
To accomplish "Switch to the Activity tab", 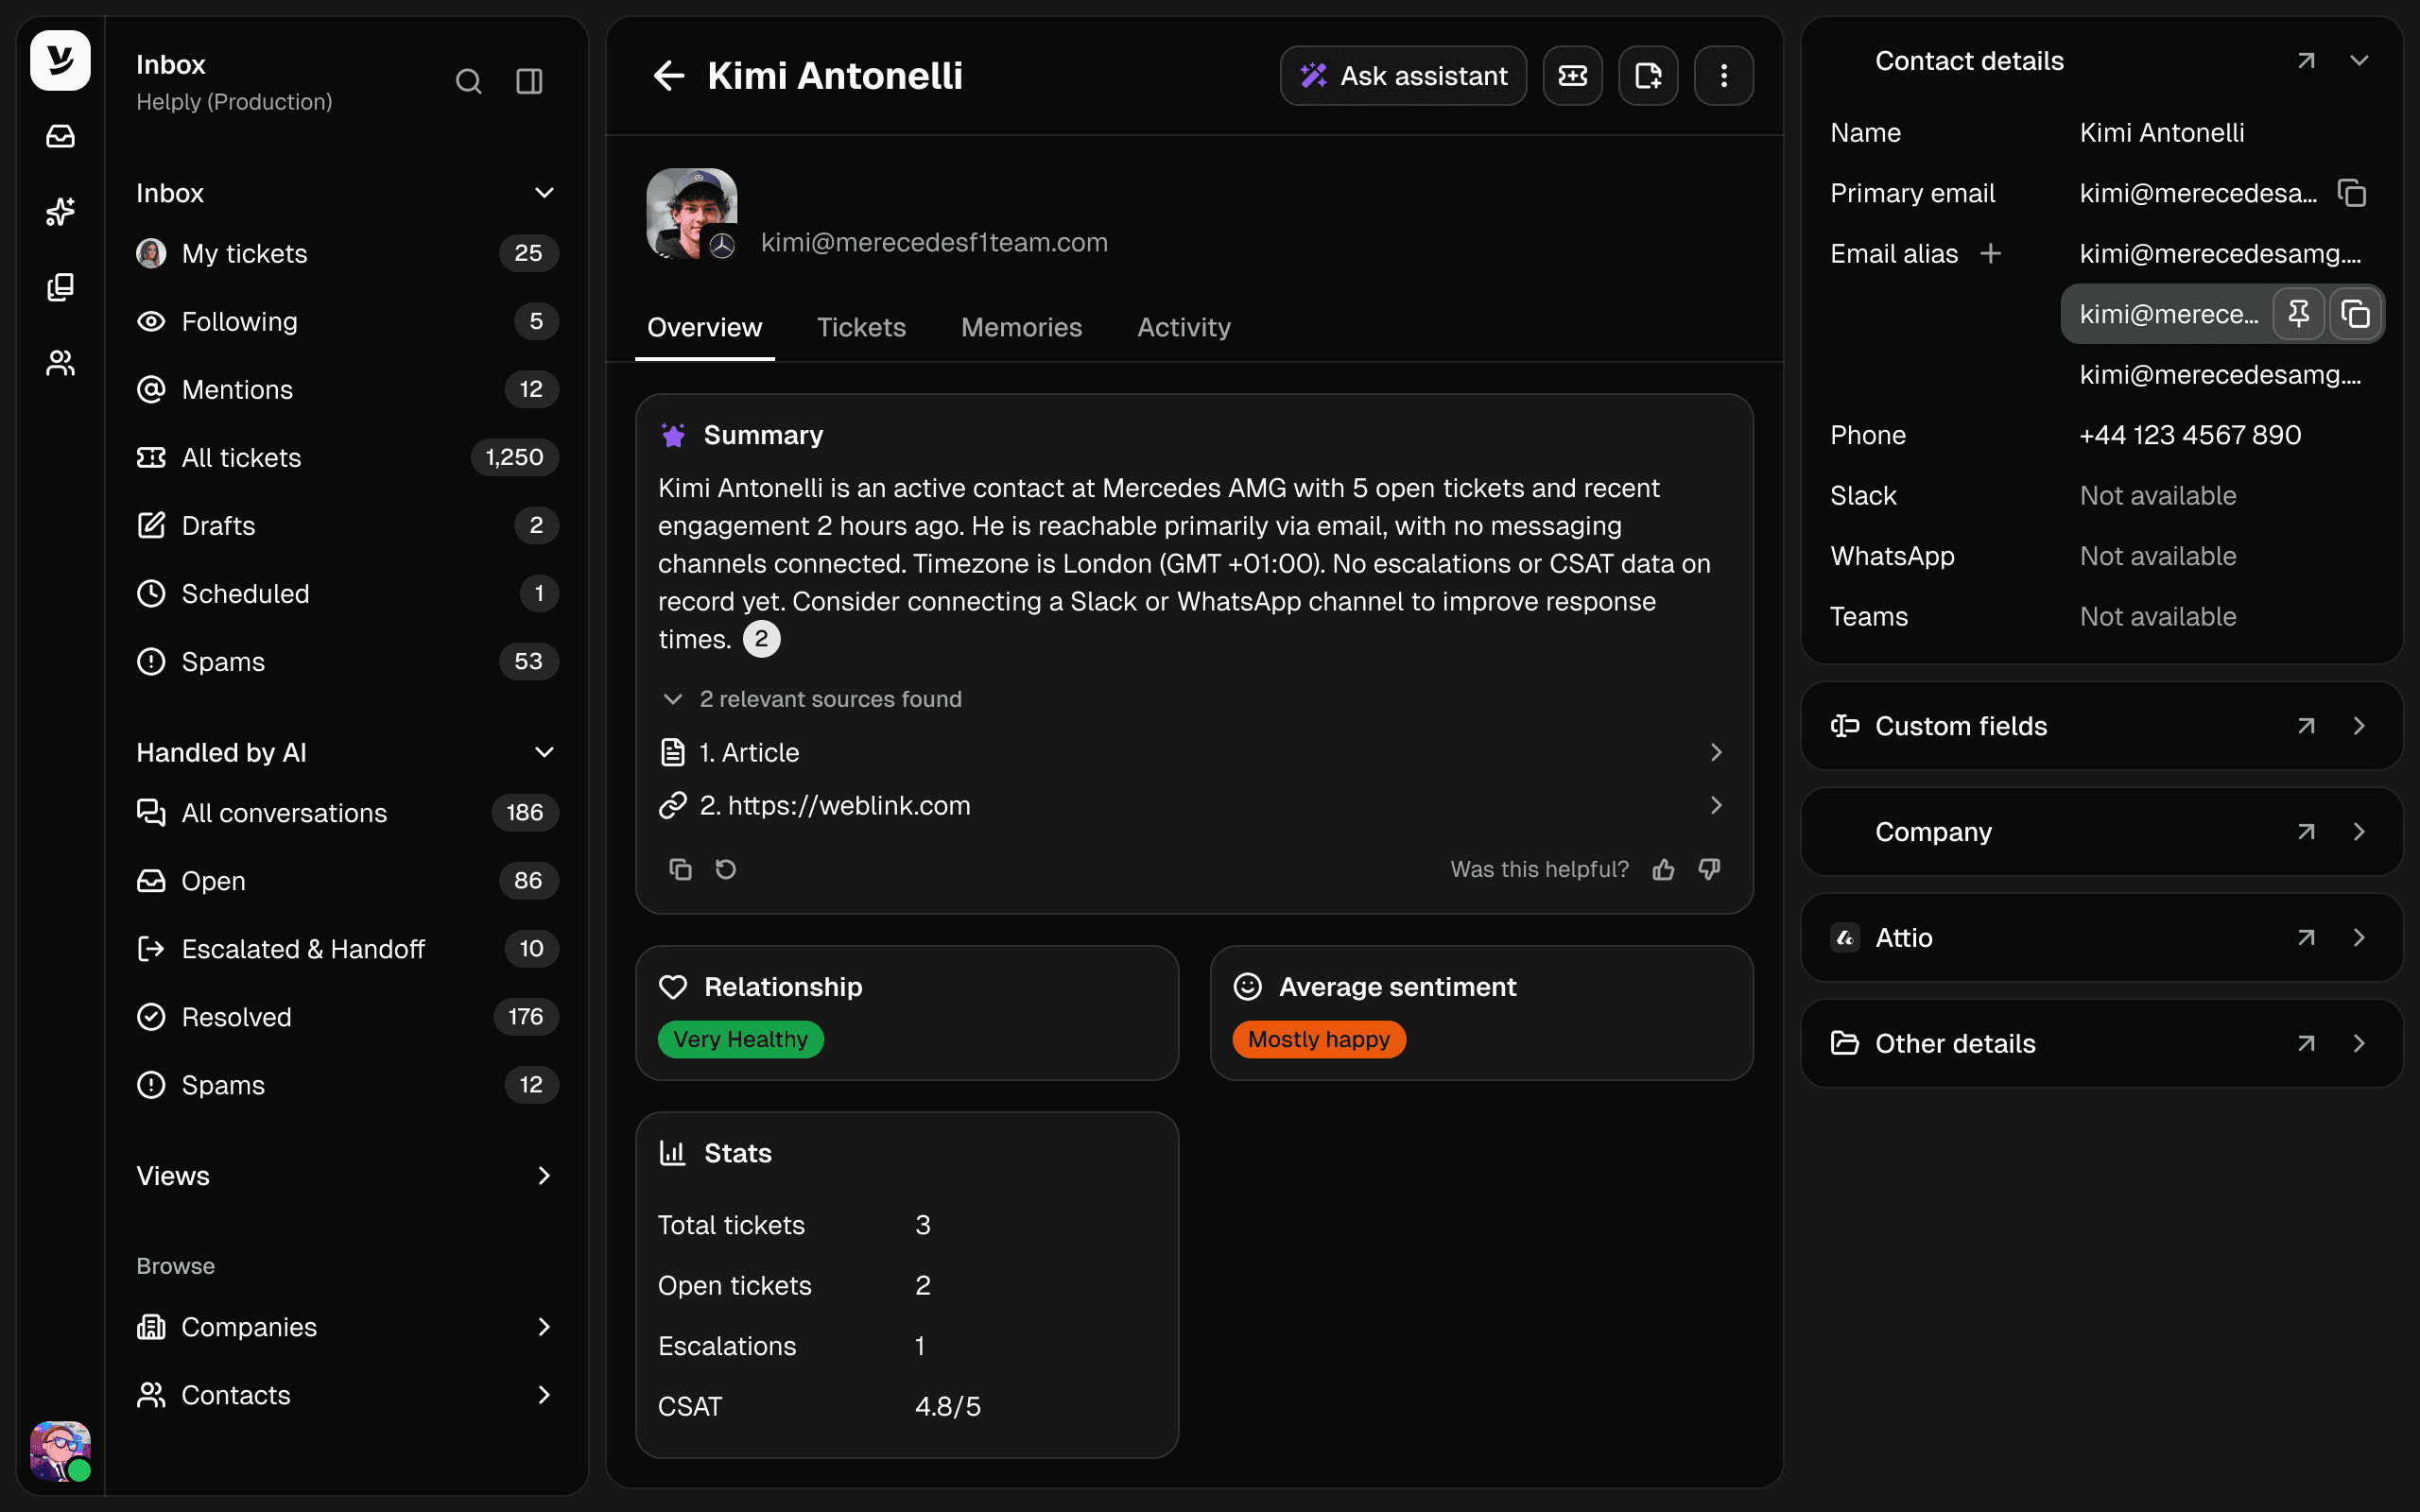I will (1184, 327).
